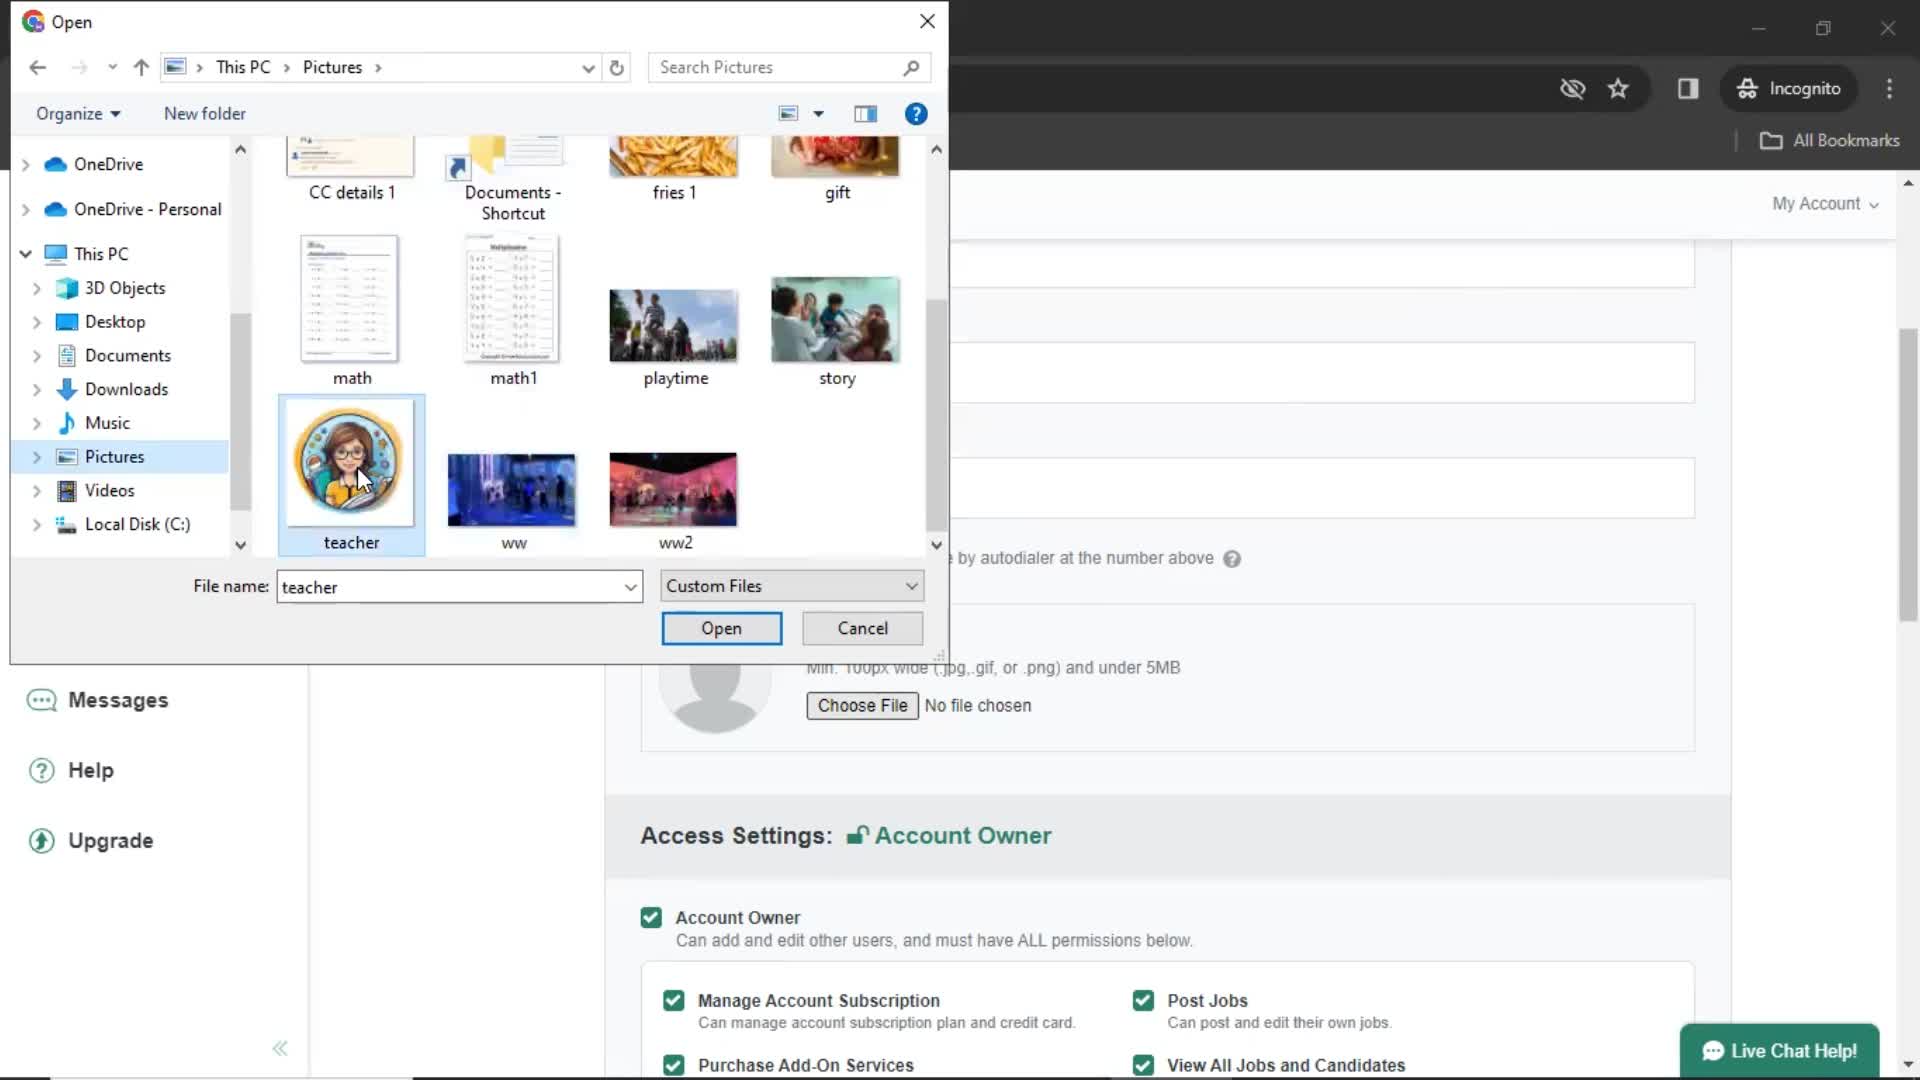Expand the This PC tree item
The image size is (1920, 1080).
[x=24, y=253]
